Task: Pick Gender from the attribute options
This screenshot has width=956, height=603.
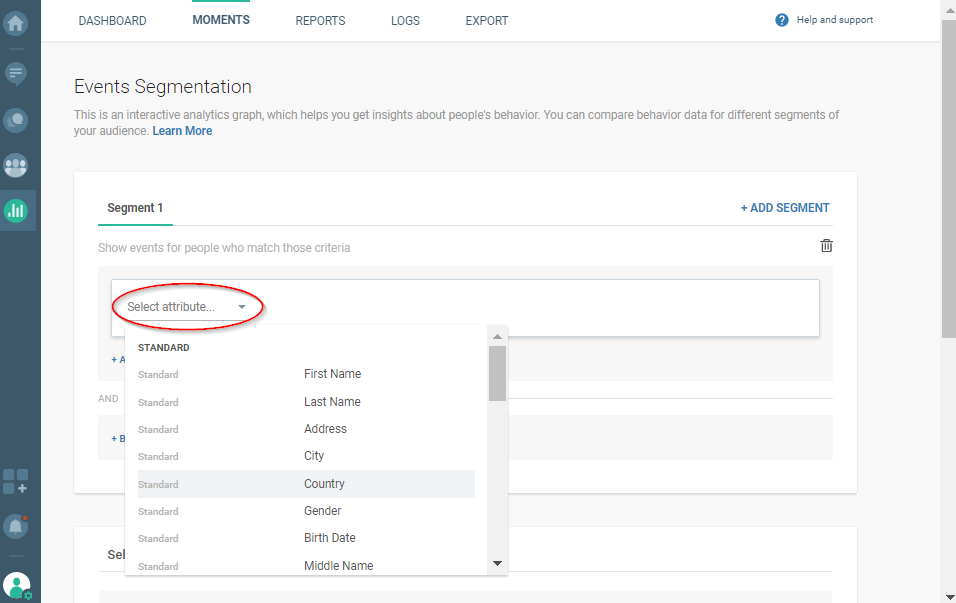Action: 322,510
